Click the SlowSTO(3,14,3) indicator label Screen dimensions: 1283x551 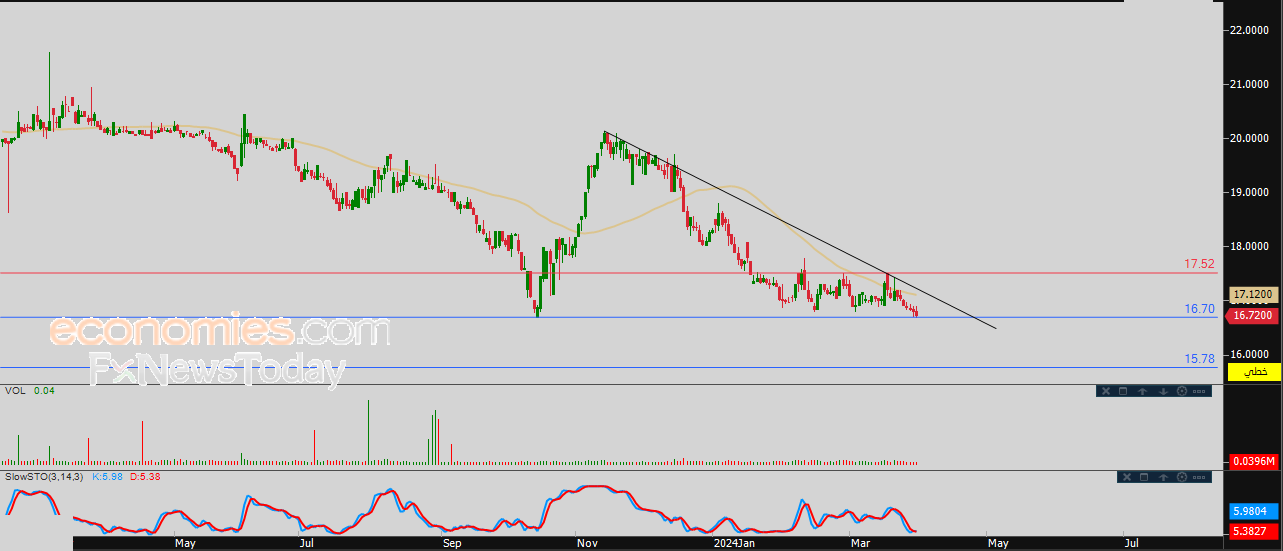[46, 477]
